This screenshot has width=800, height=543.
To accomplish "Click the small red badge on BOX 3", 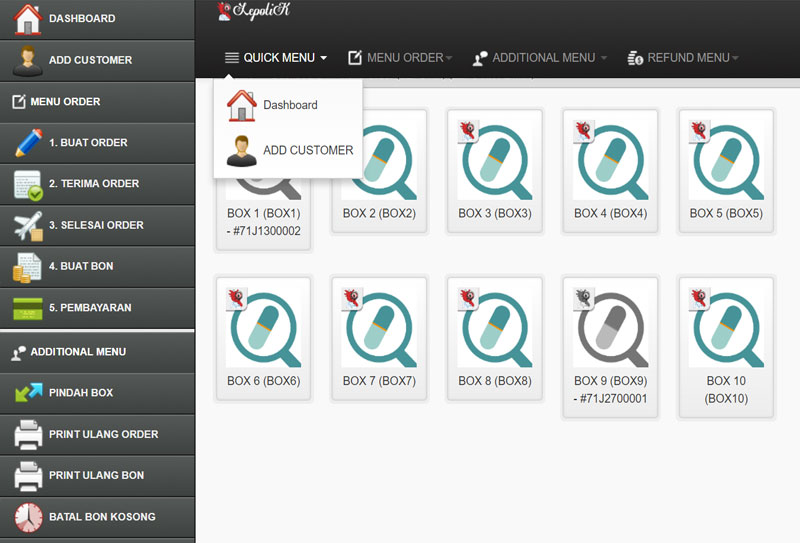I will pyautogui.click(x=468, y=132).
